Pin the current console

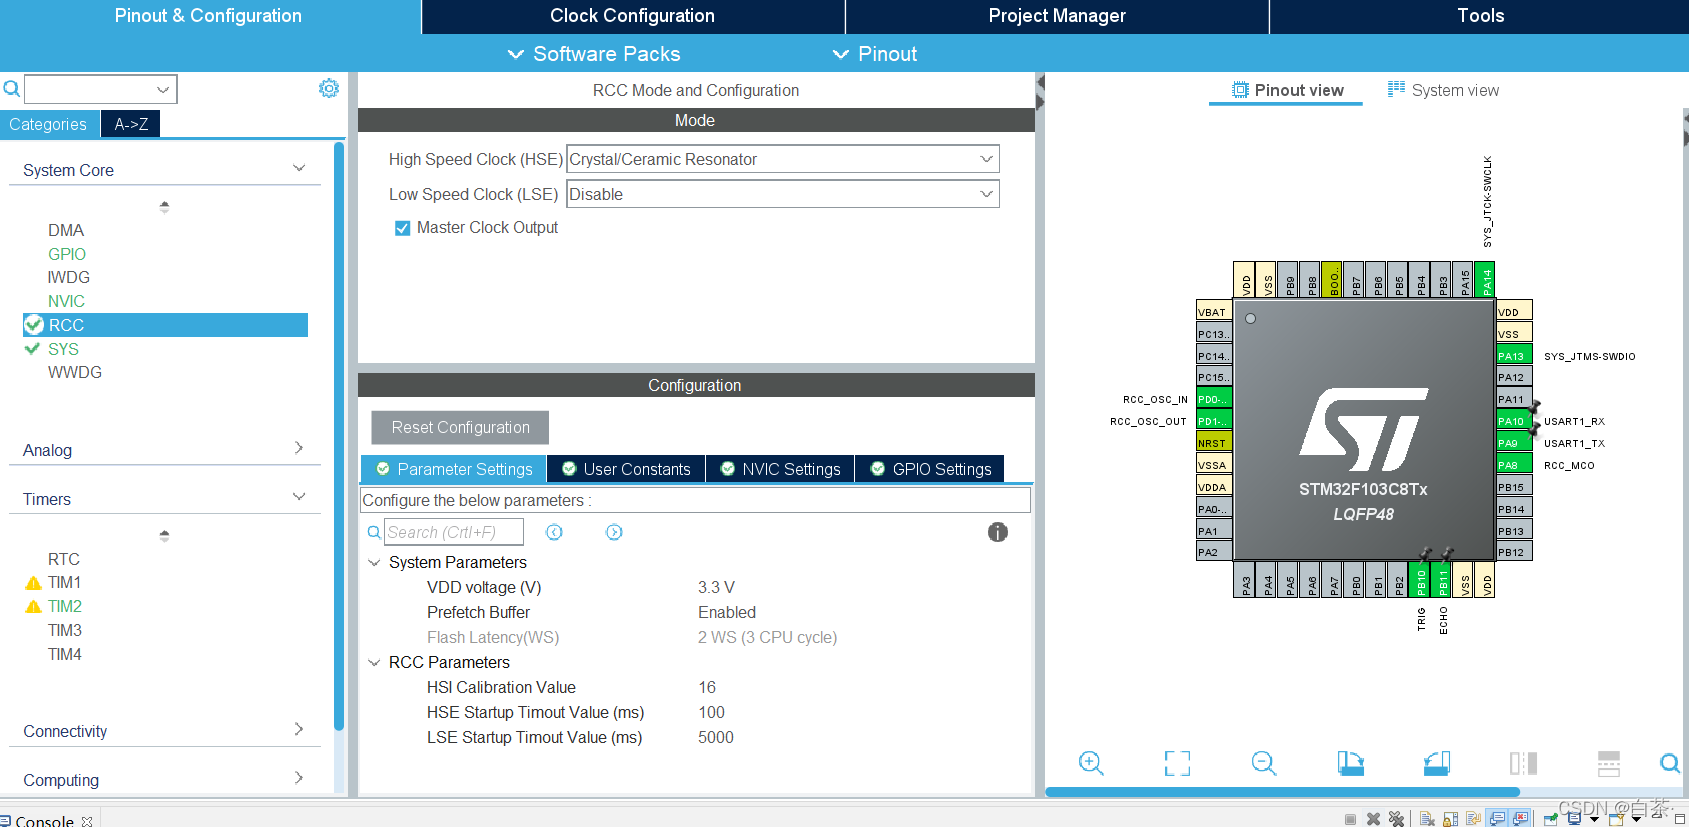pos(1551,819)
